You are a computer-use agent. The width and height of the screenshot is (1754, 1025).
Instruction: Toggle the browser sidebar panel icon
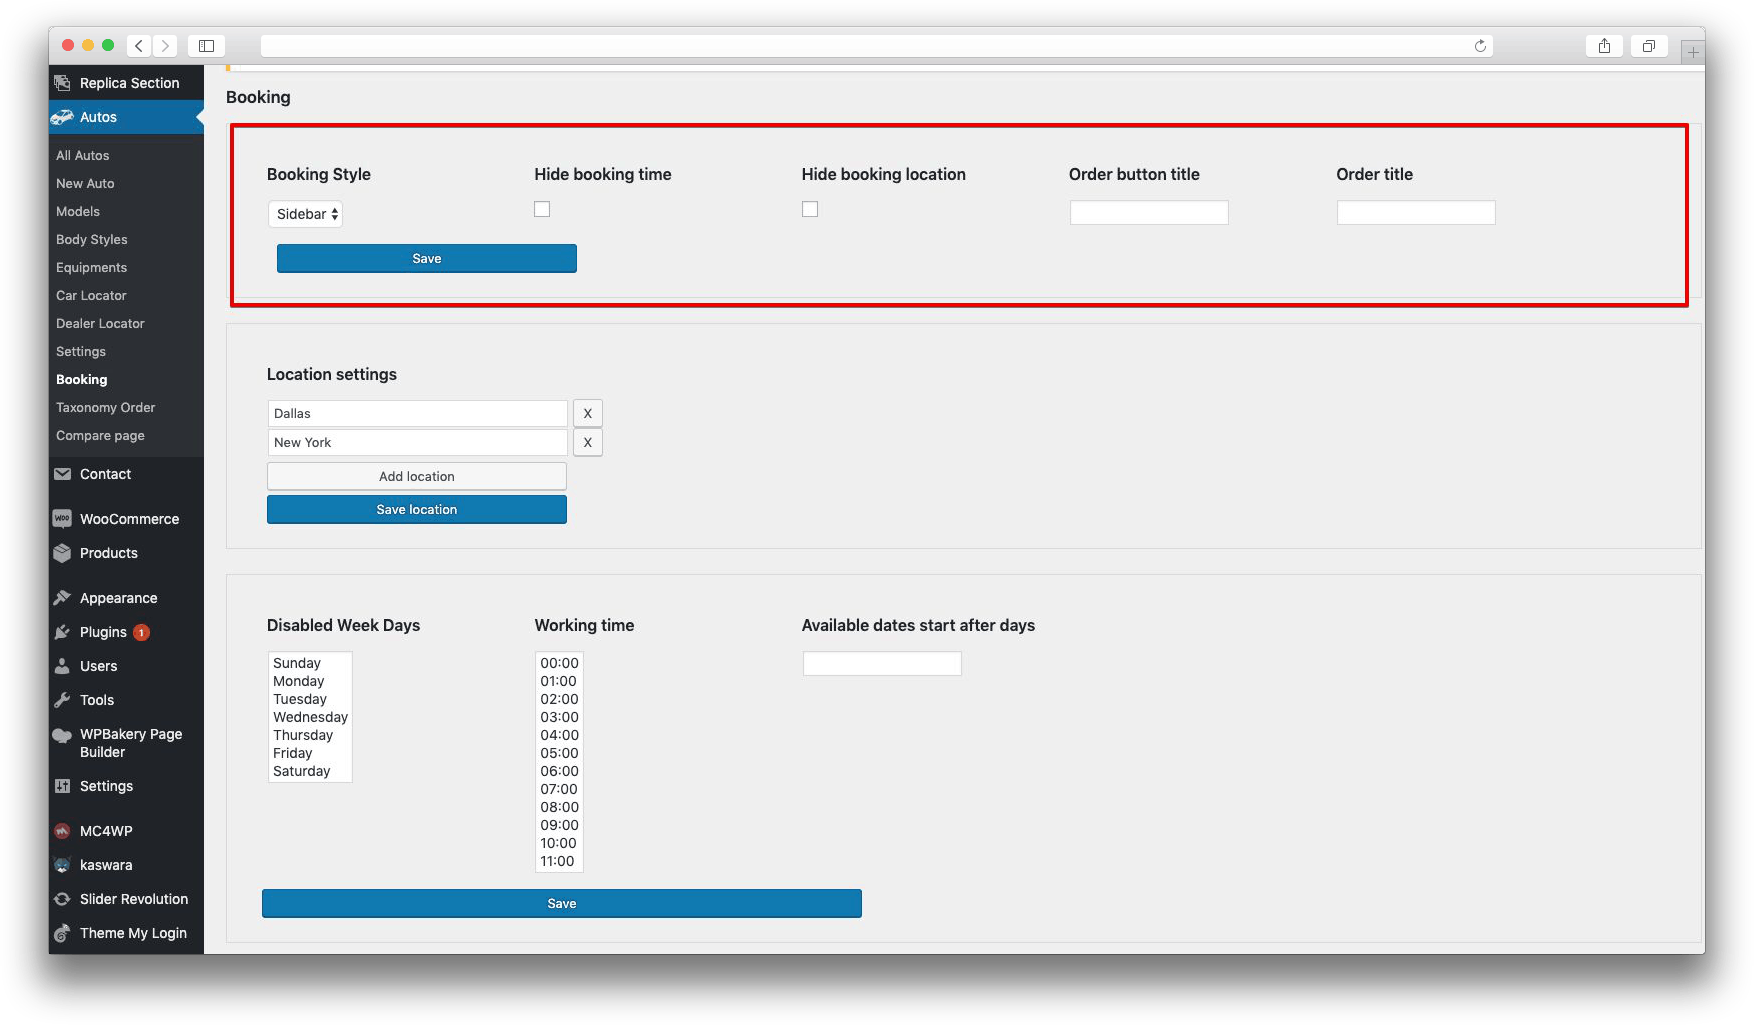(x=207, y=46)
